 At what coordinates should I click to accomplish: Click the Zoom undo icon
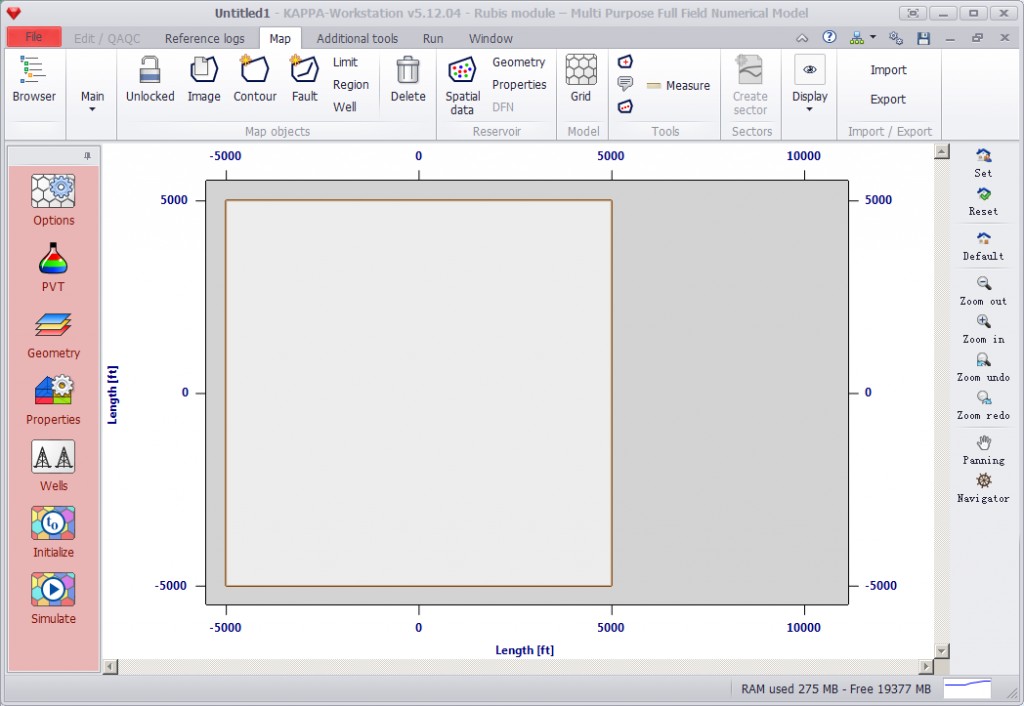pos(984,360)
